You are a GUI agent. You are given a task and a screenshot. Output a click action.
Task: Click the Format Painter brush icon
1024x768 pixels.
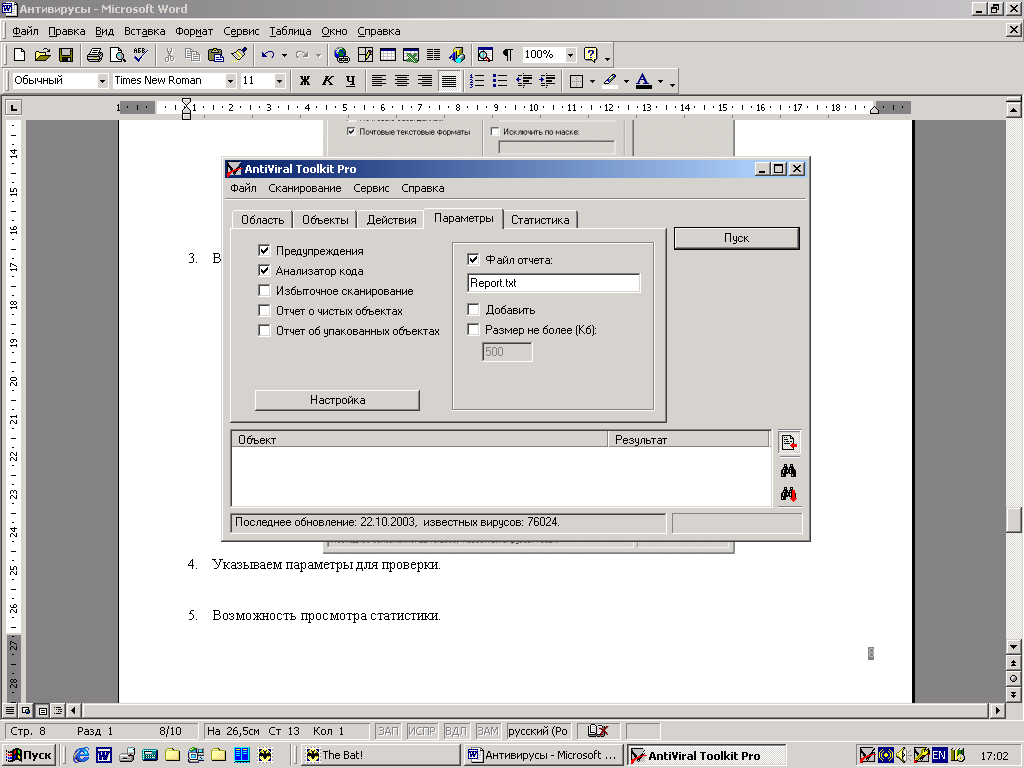239,55
